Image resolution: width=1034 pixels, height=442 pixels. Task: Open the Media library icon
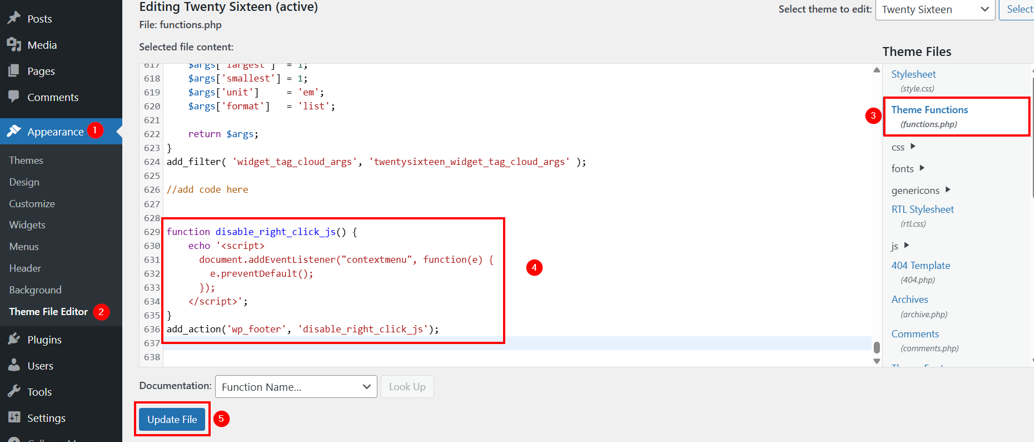click(13, 45)
